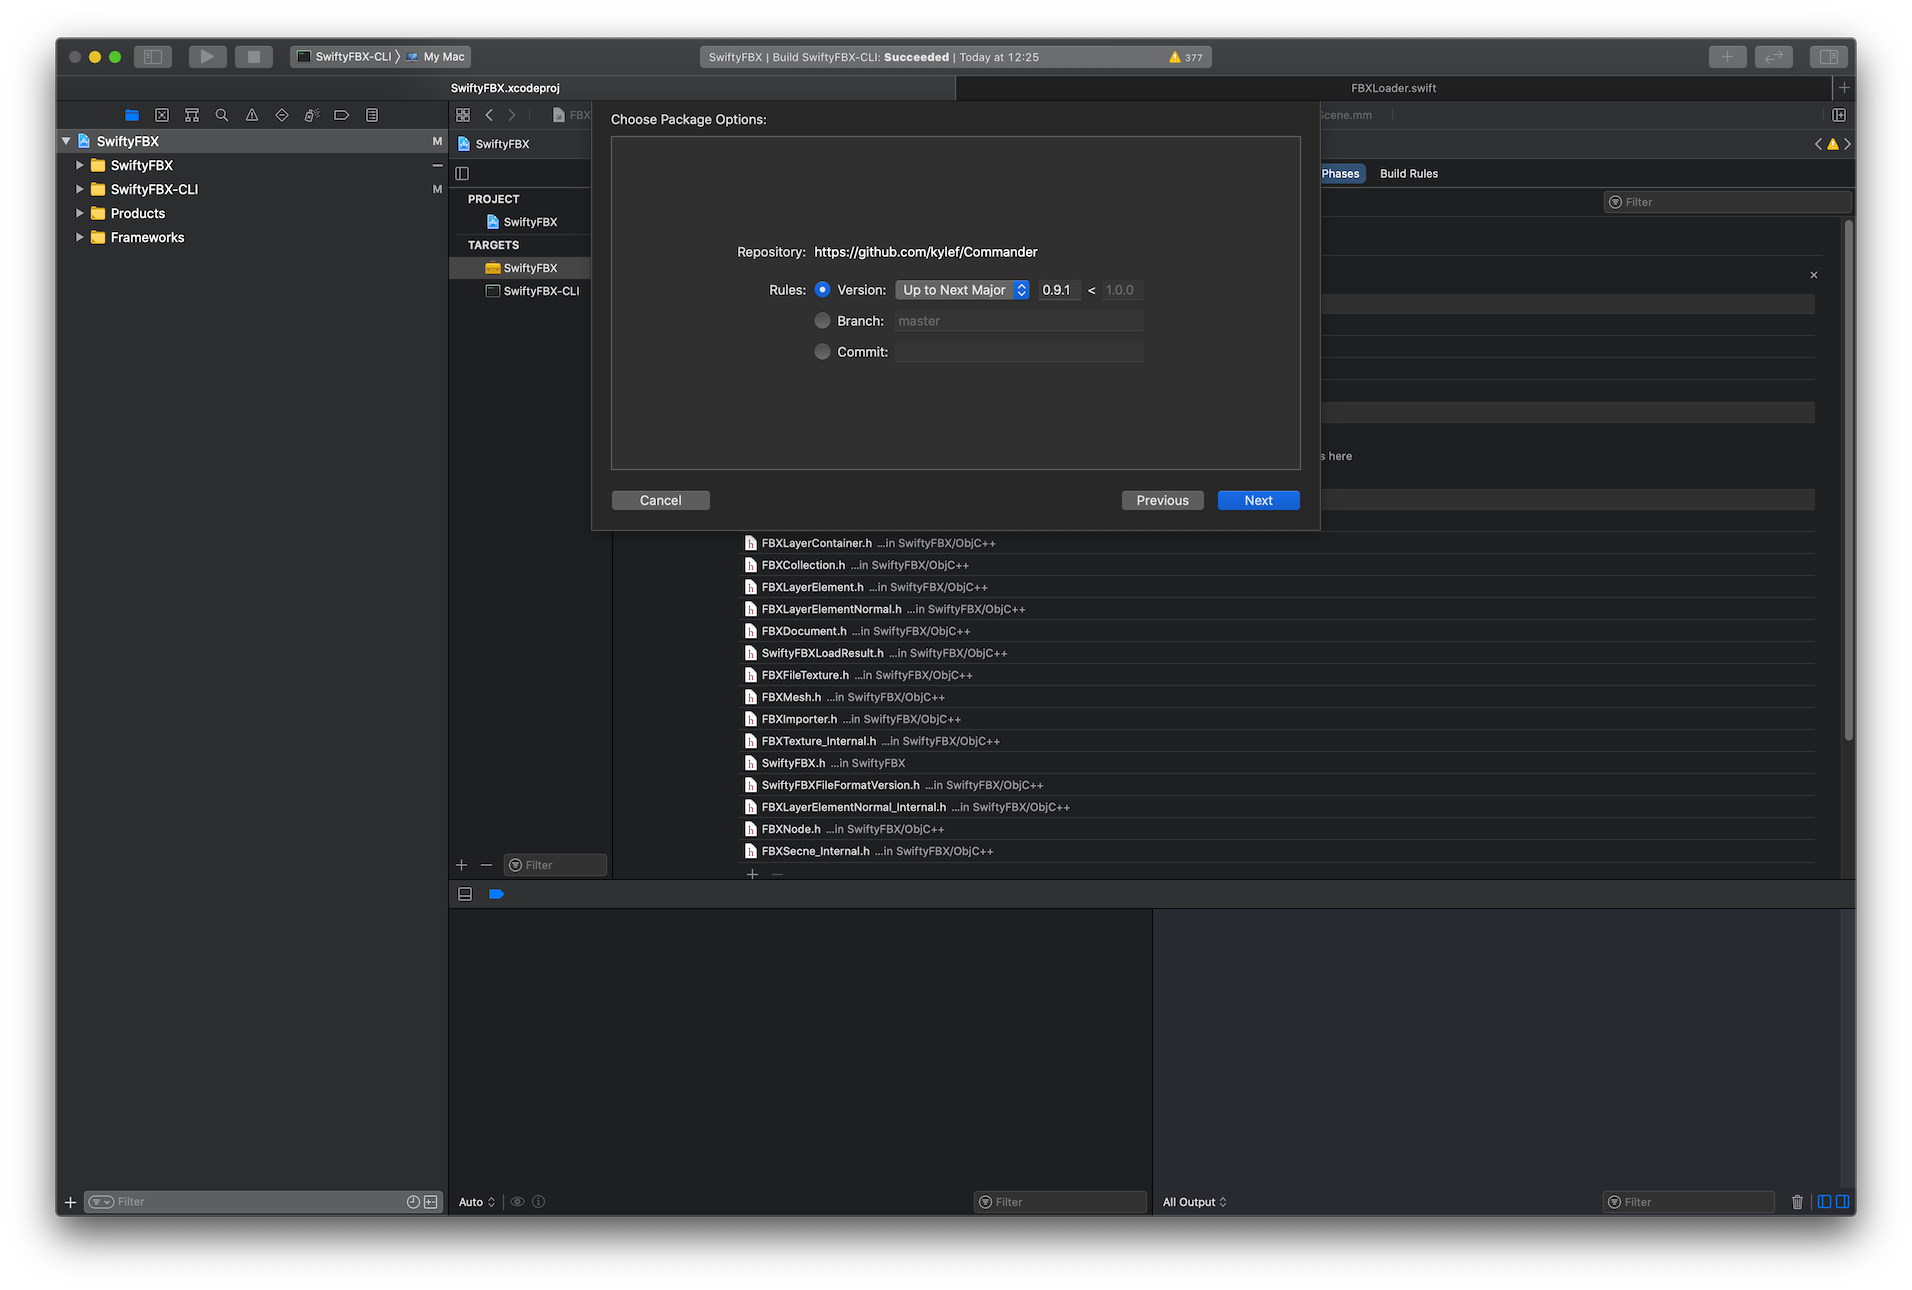Open the Find navigator magnifier icon
This screenshot has width=1912, height=1290.
pyautogui.click(x=222, y=115)
